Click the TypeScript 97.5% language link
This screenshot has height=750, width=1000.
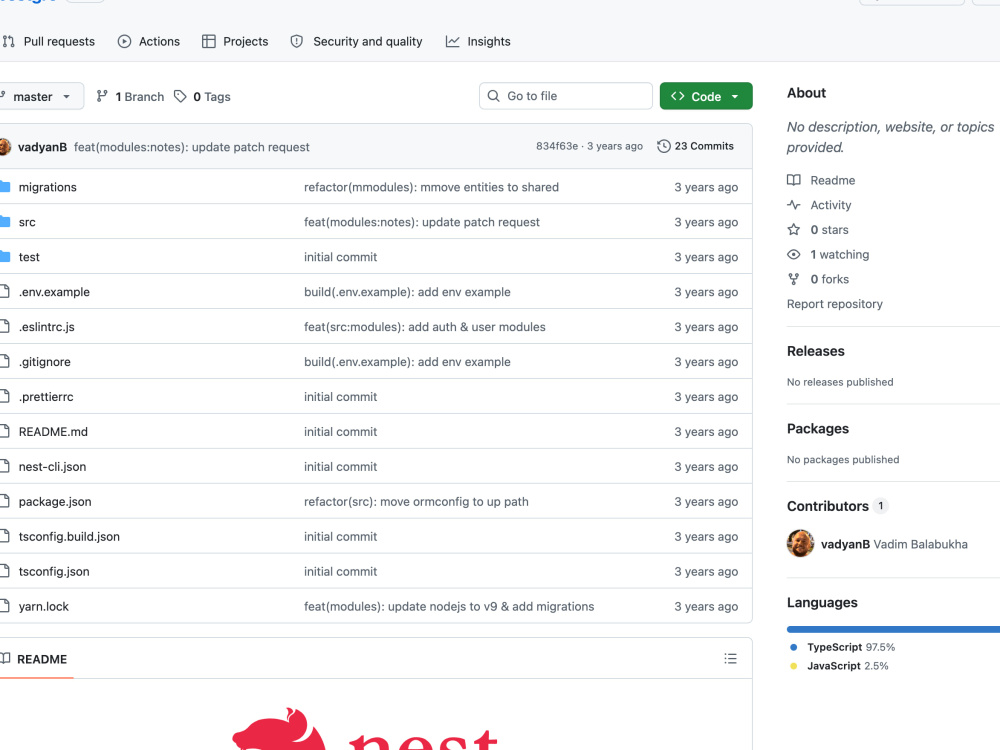851,647
